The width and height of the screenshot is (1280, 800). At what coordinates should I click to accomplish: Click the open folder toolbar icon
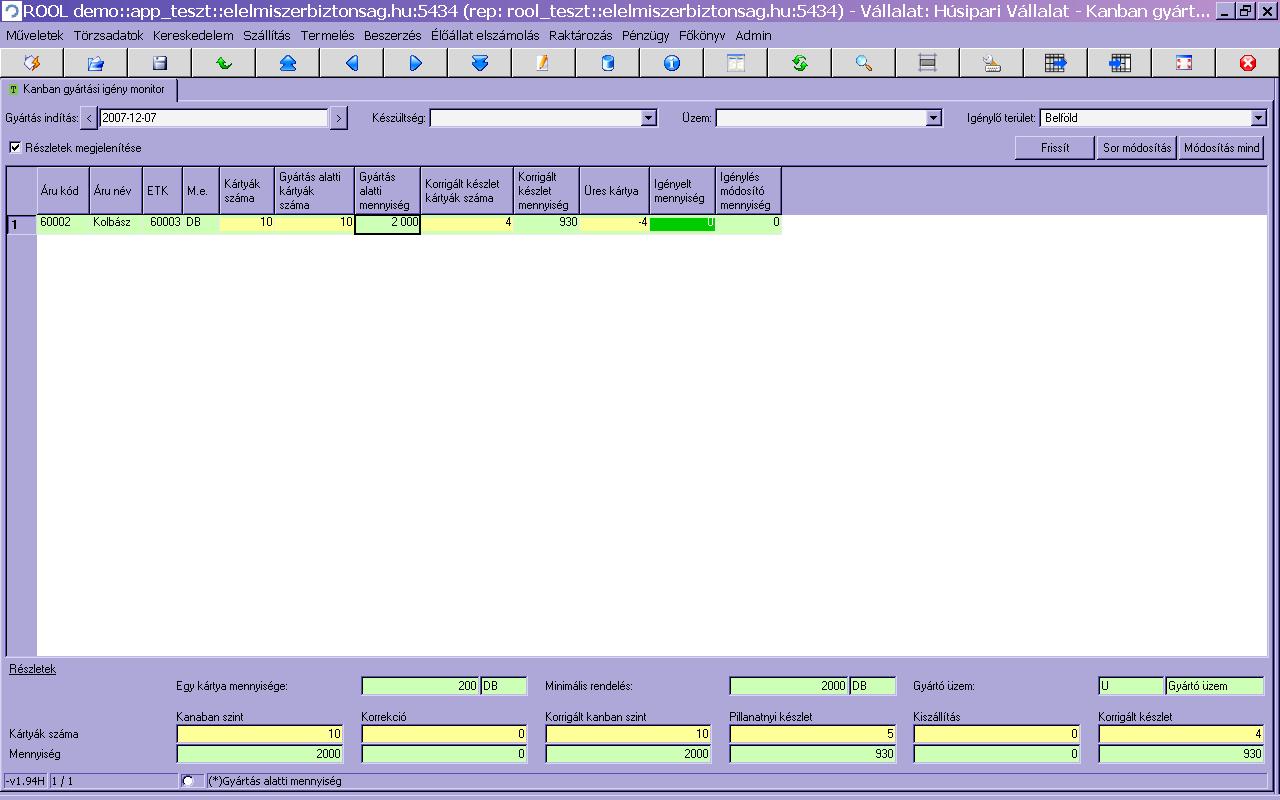96,63
